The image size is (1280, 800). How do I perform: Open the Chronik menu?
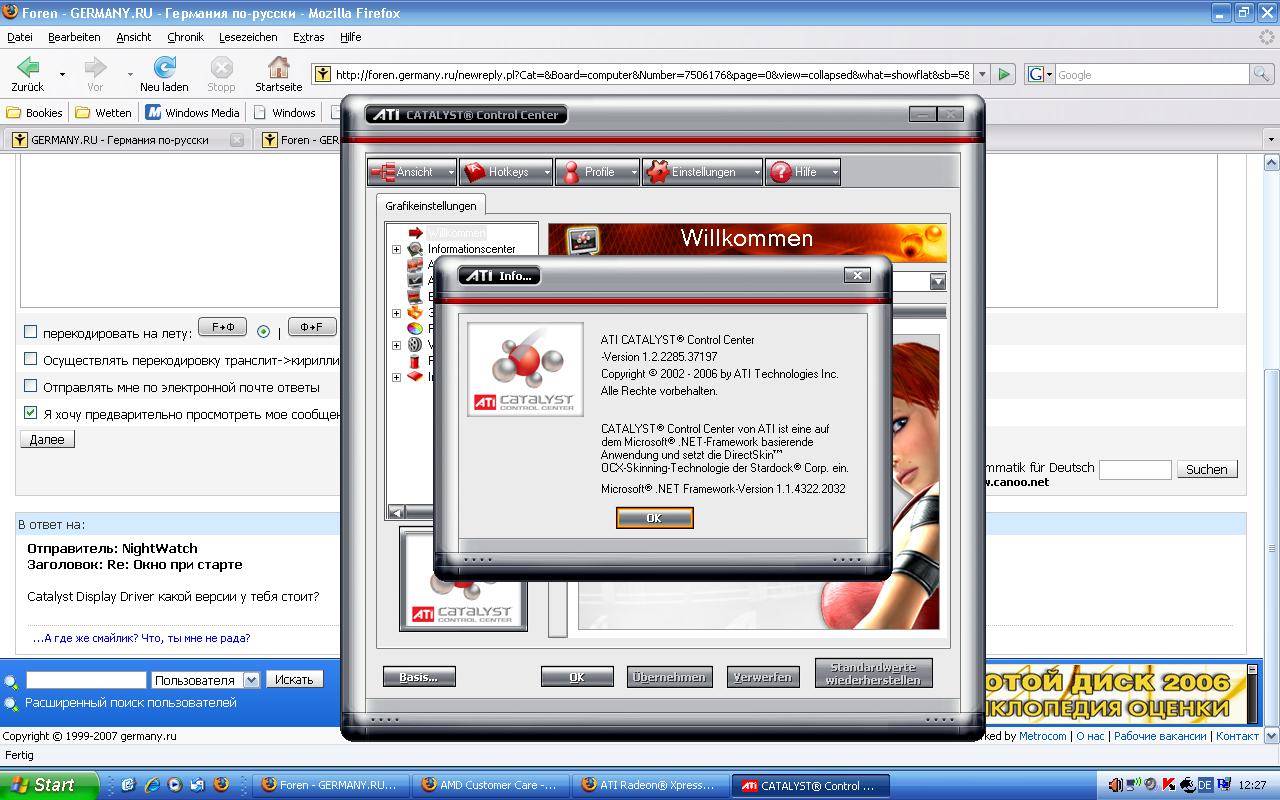tap(185, 37)
